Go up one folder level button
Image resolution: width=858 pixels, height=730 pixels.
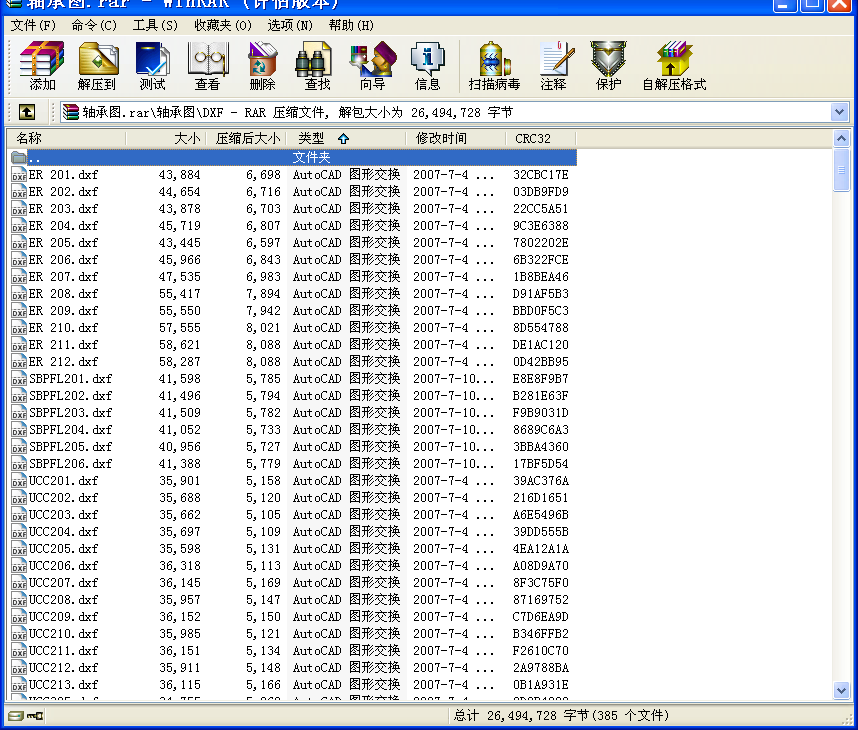(27, 112)
